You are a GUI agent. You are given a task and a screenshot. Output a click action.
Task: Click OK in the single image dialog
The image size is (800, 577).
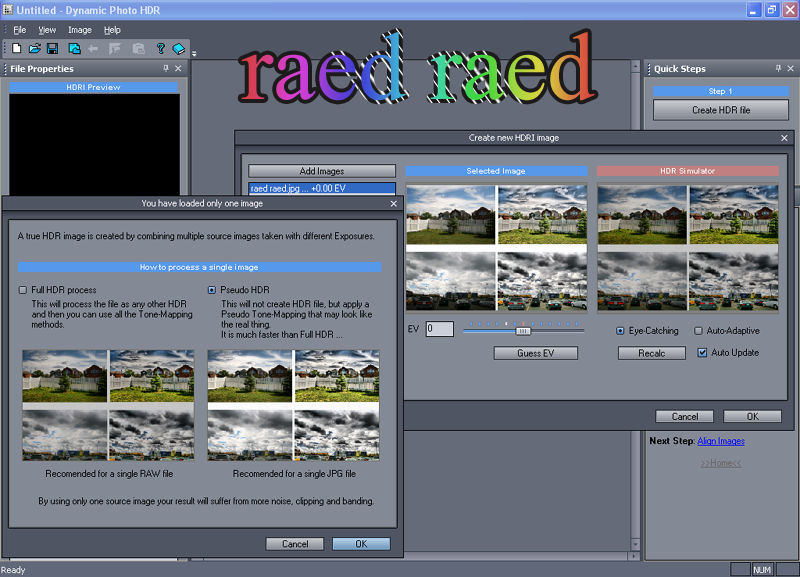361,544
